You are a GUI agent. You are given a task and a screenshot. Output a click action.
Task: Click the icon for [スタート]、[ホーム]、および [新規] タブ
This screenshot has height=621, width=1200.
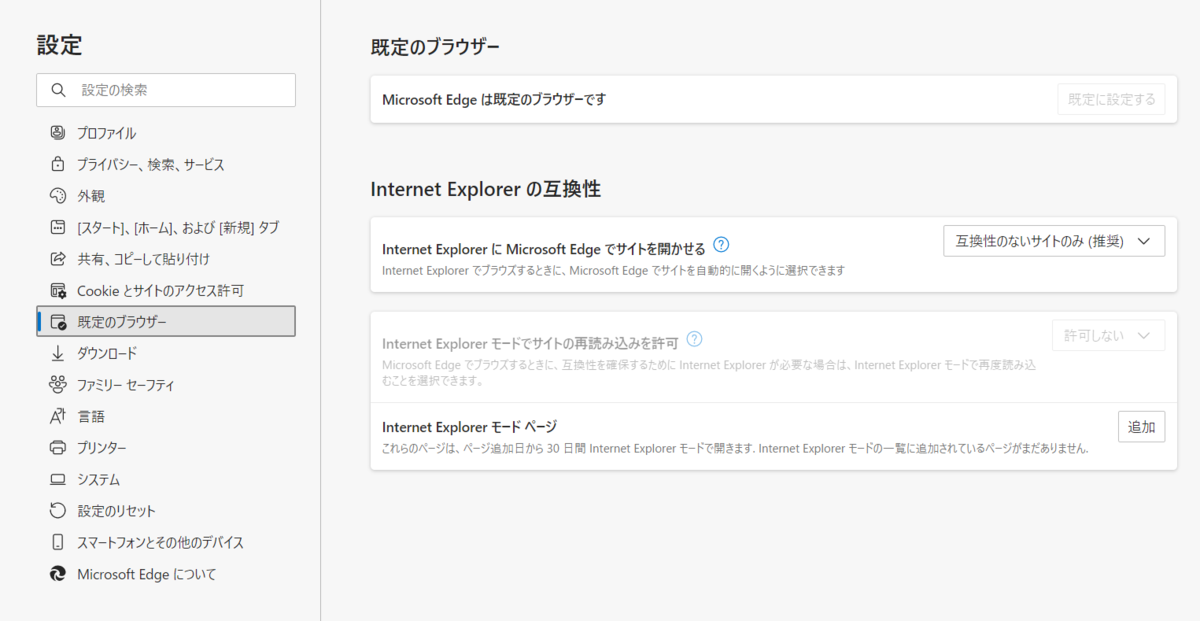[57, 228]
